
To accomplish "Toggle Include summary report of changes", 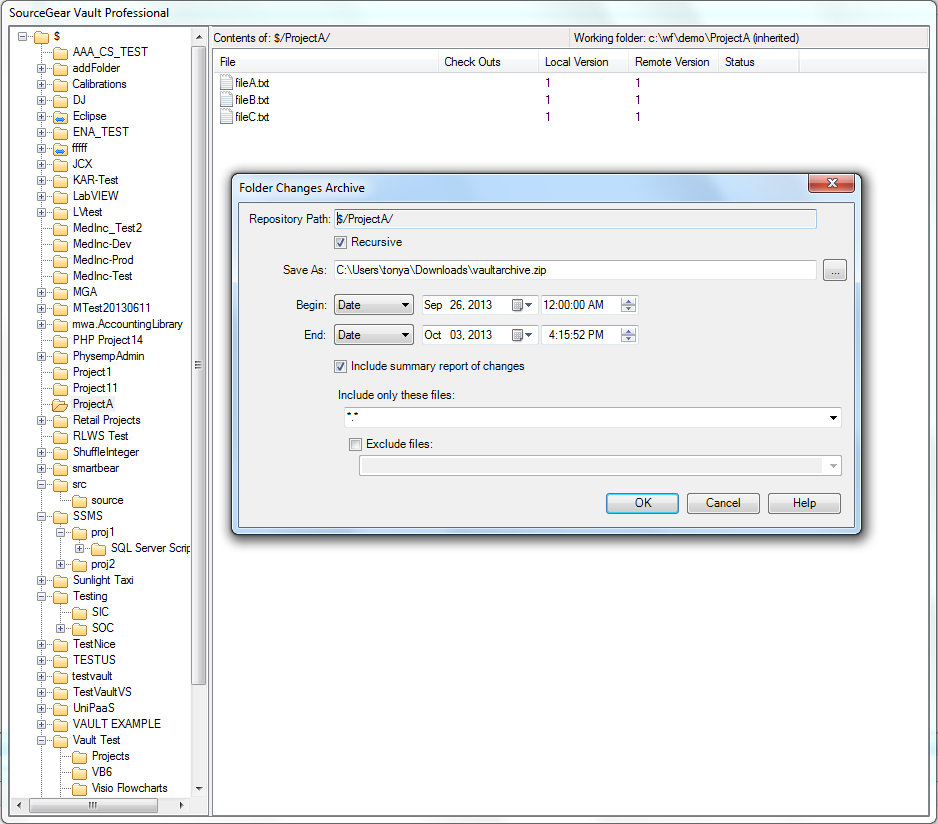I will (x=340, y=366).
